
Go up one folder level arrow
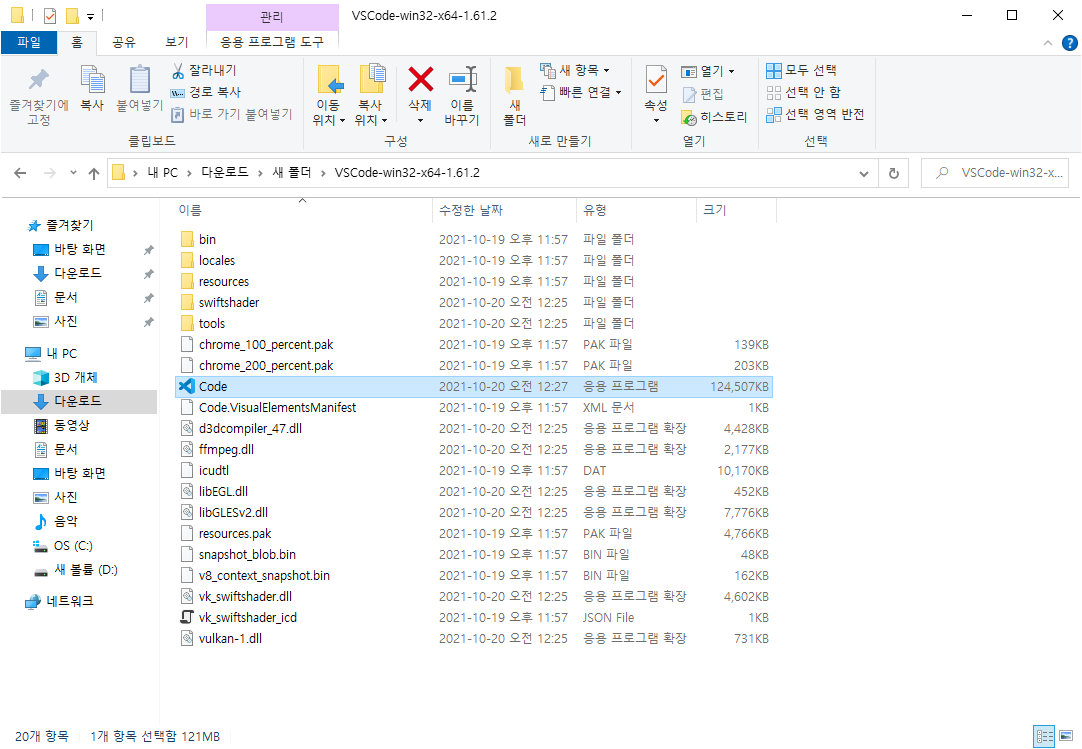pyautogui.click(x=94, y=173)
